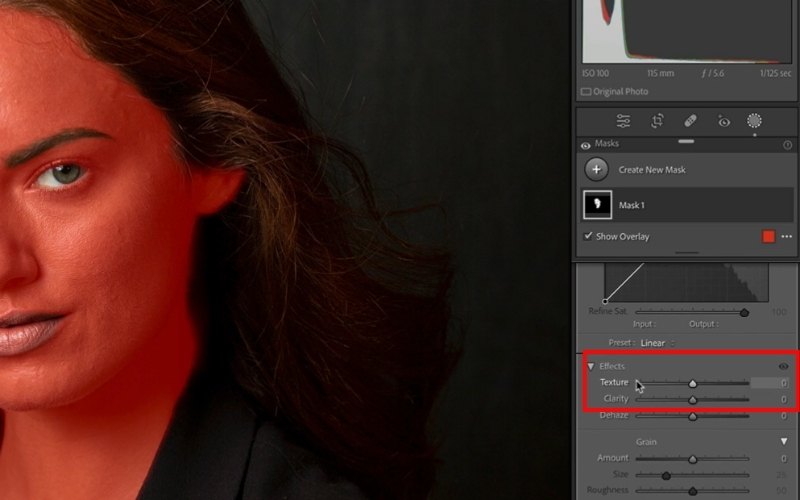
Task: Select the Red Eye correction tool
Action: click(723, 121)
